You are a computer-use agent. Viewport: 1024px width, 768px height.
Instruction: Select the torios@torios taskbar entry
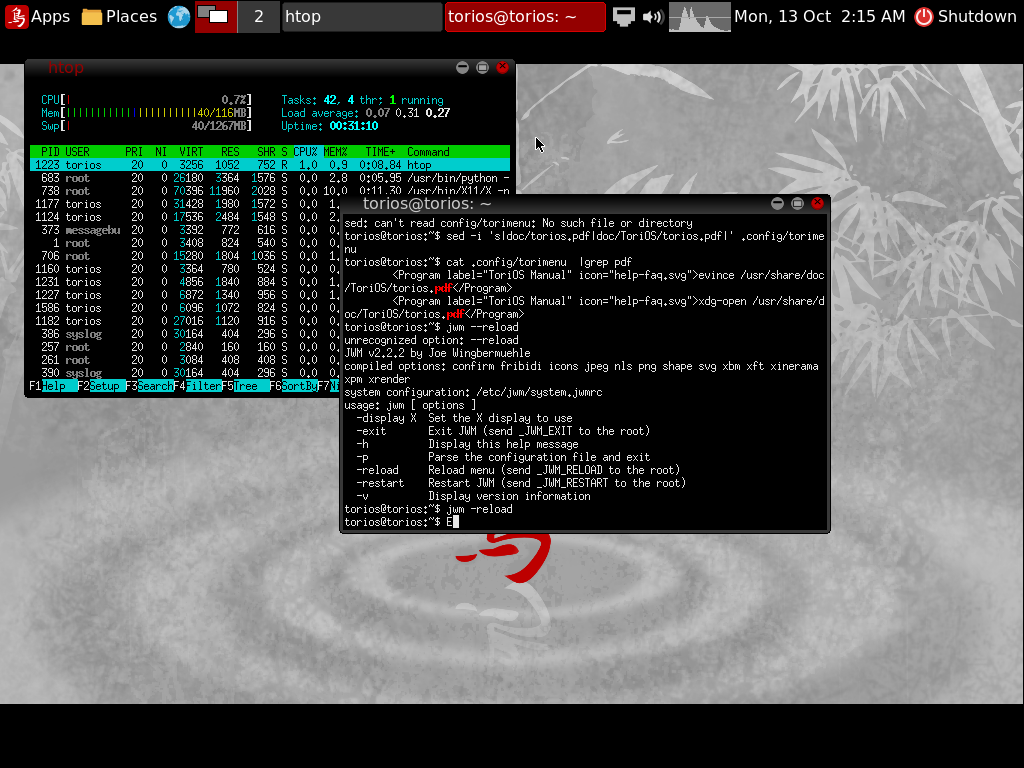pos(524,17)
